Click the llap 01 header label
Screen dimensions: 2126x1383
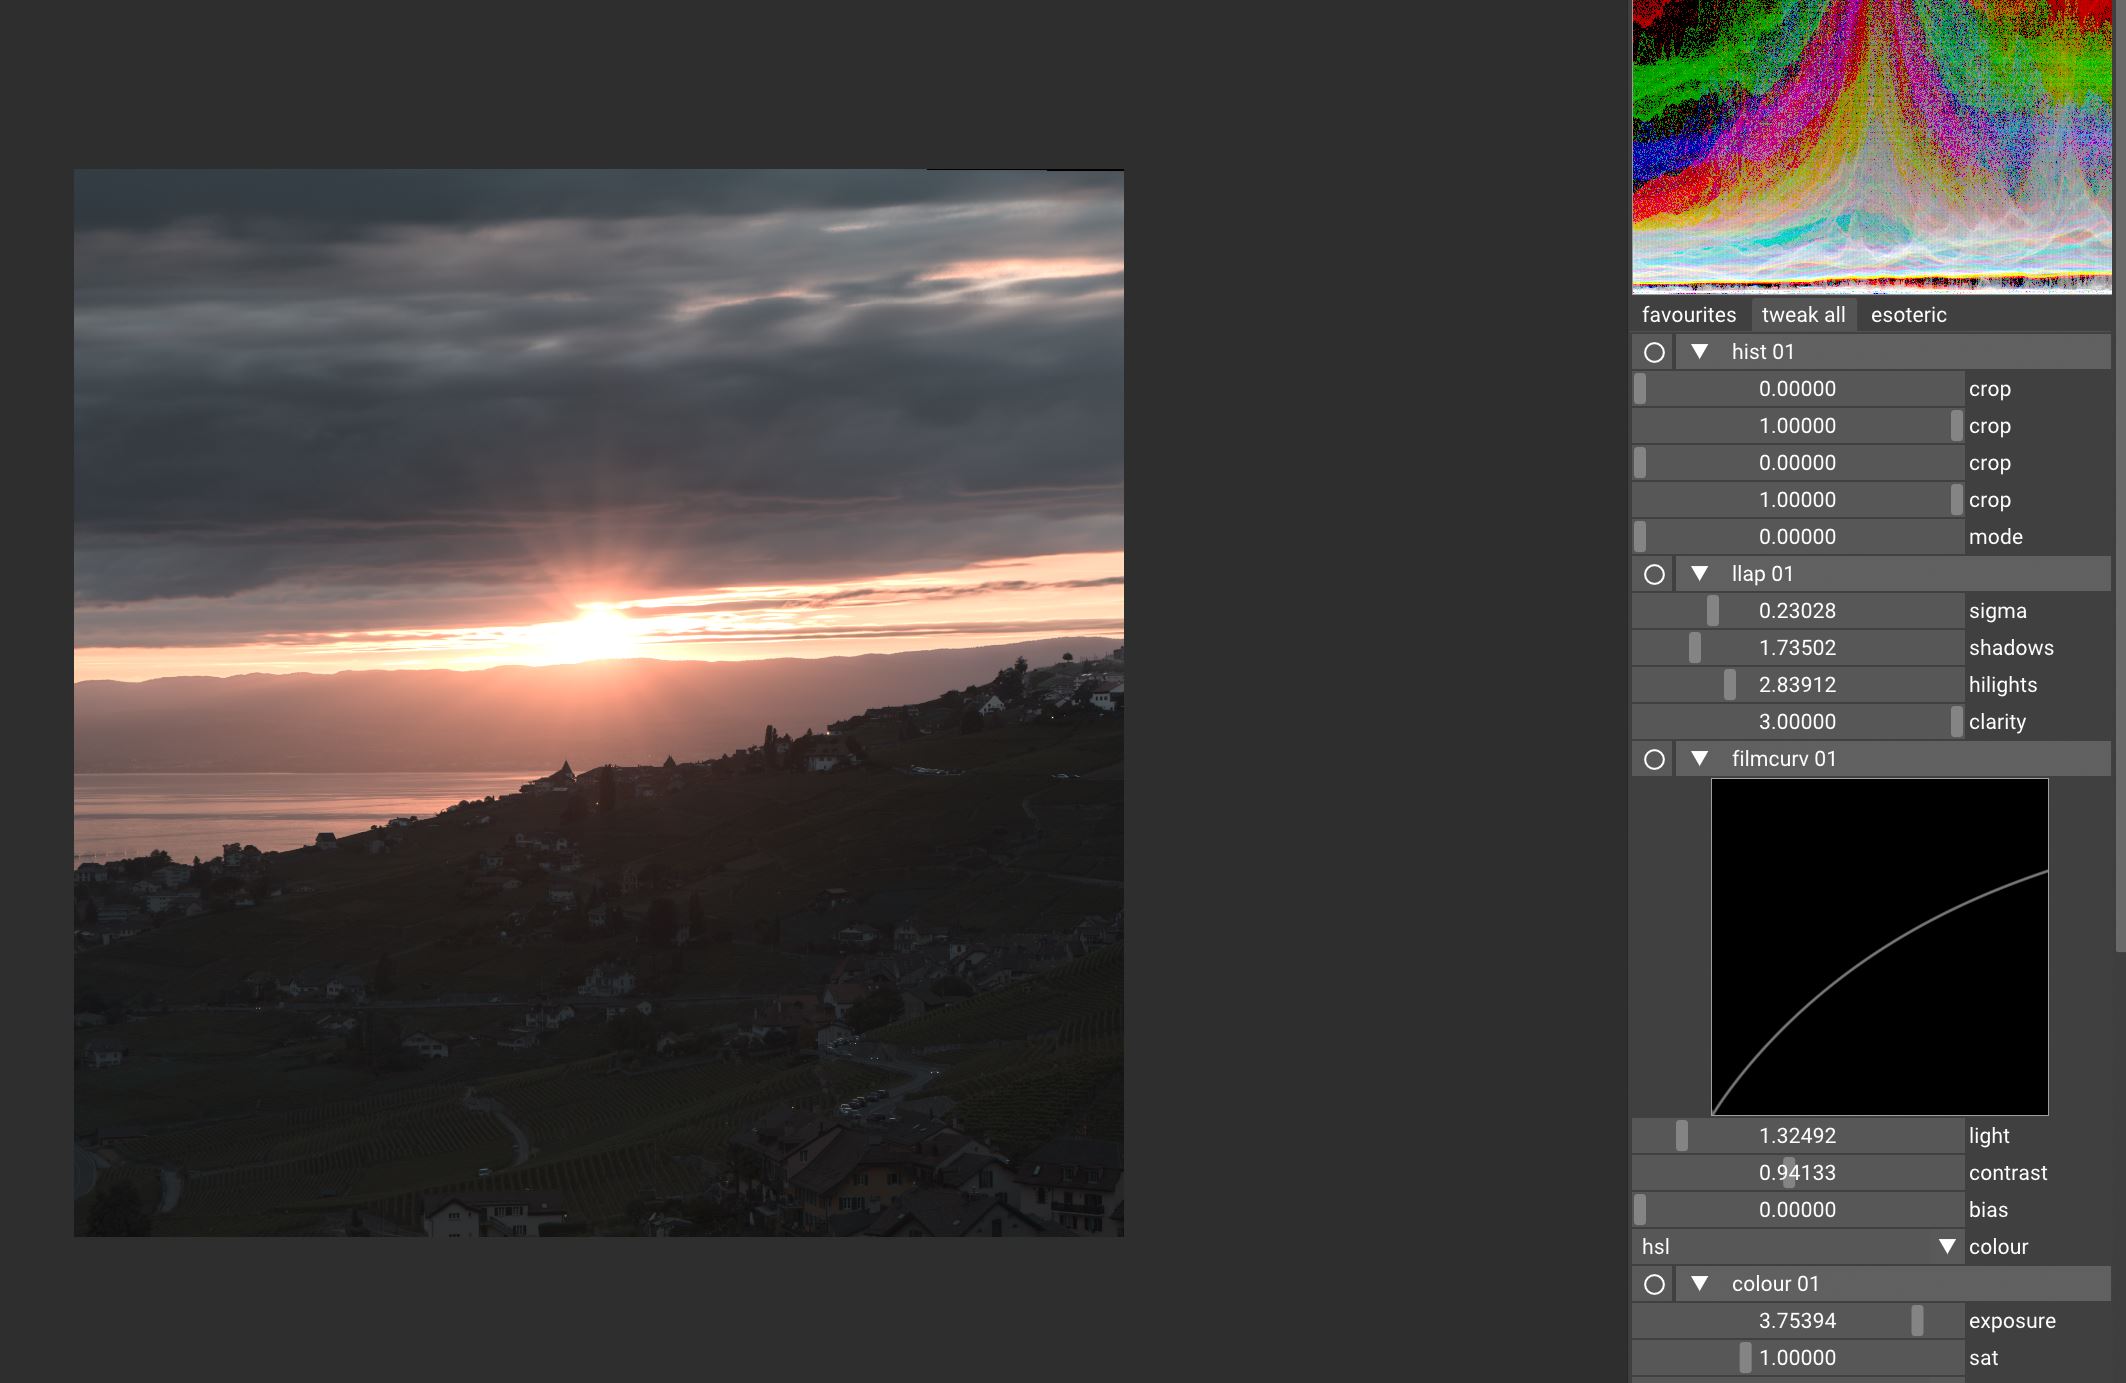point(1763,574)
